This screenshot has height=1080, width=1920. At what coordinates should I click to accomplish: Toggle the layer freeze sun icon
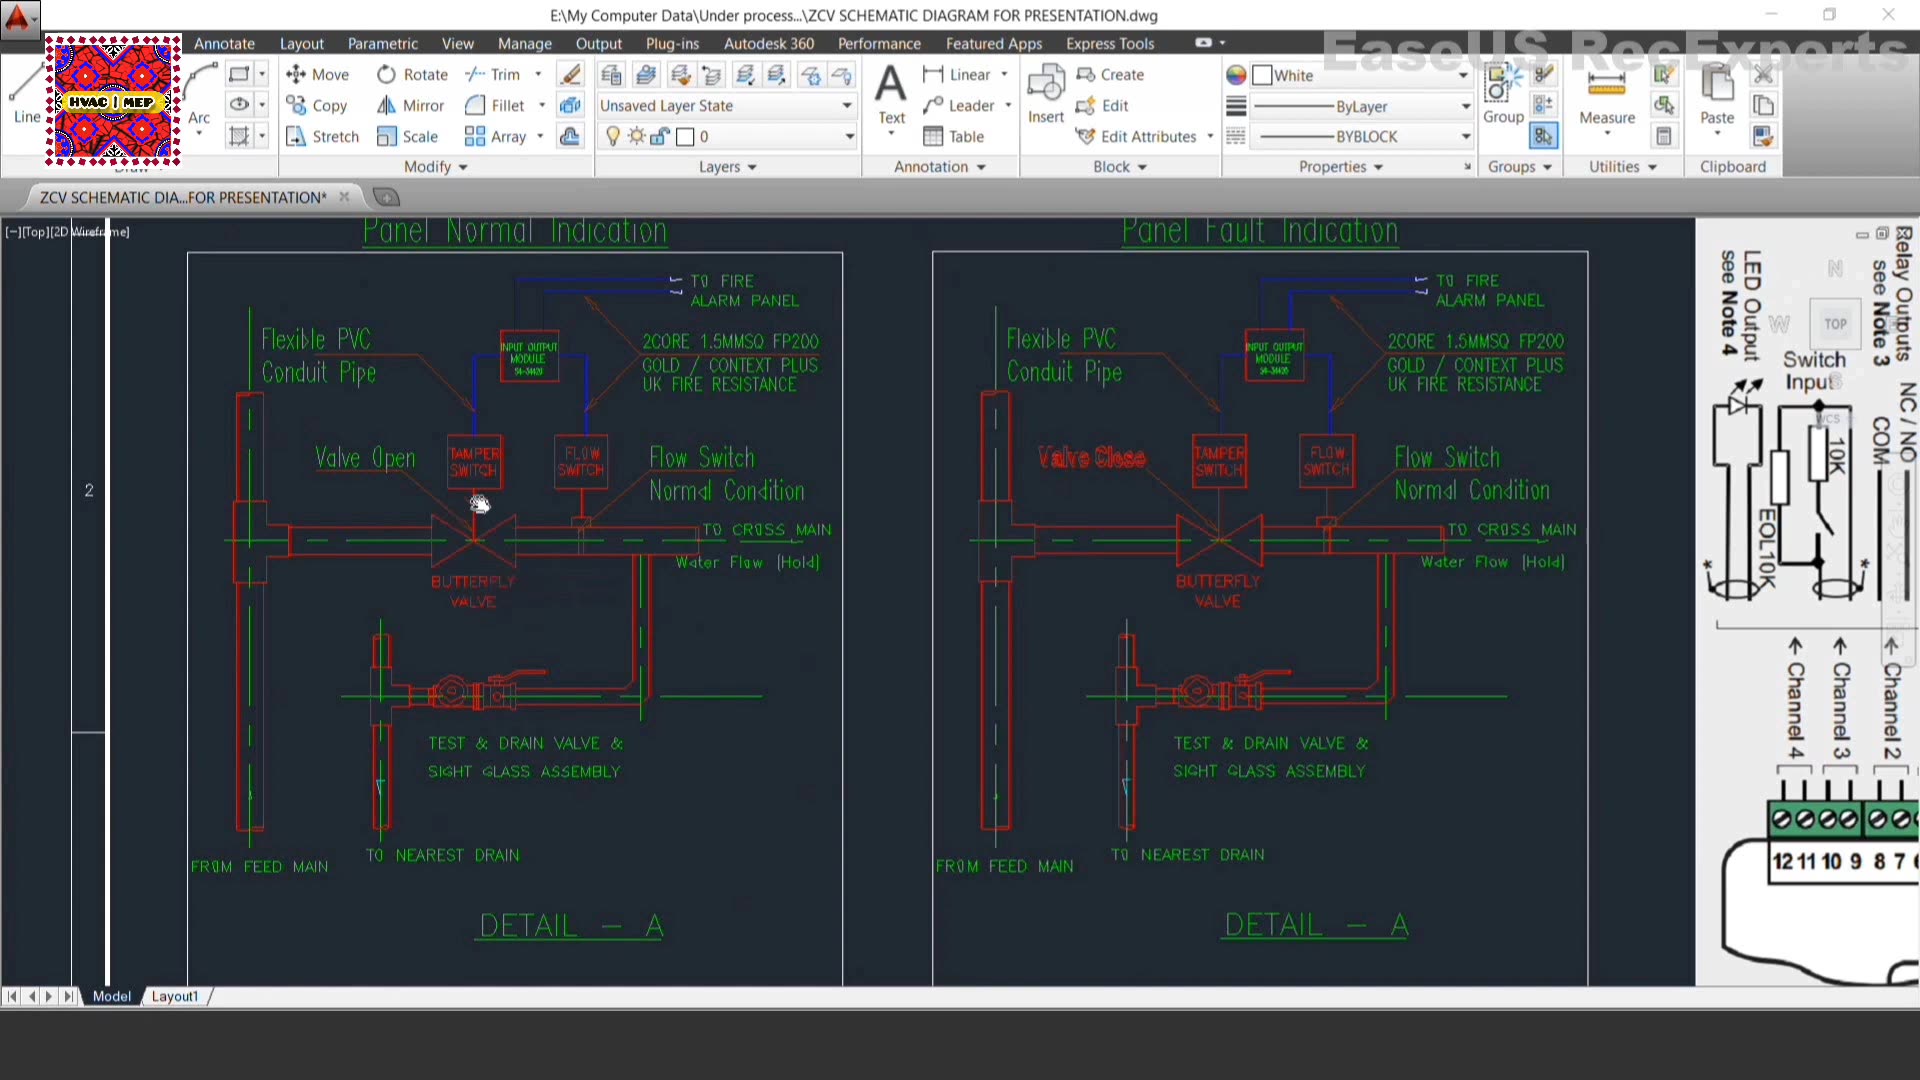[x=636, y=136]
